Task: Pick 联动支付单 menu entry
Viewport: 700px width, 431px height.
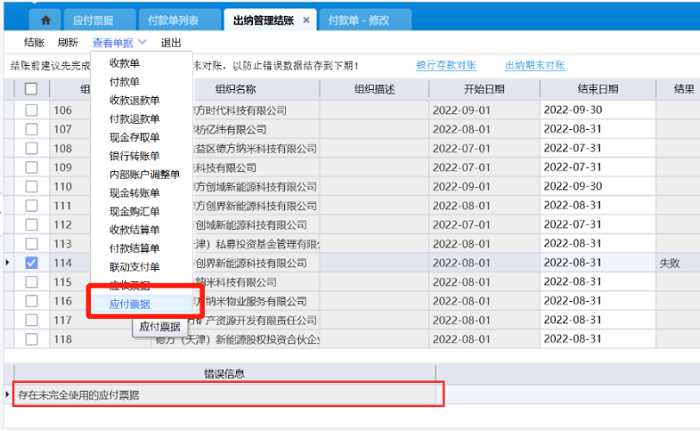Action: point(134,267)
